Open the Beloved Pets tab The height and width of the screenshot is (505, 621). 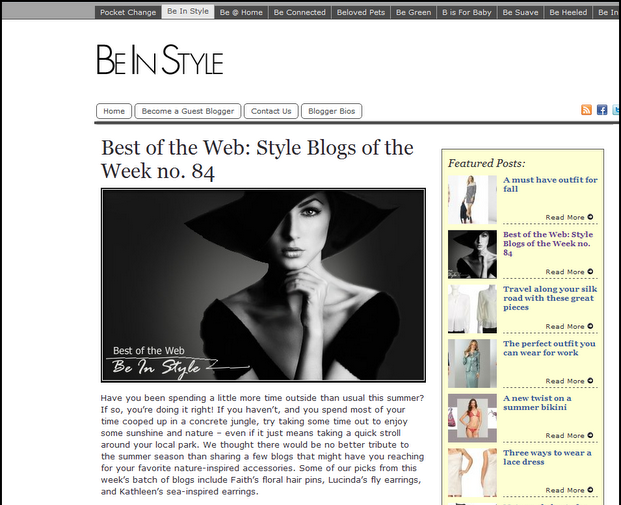click(361, 12)
